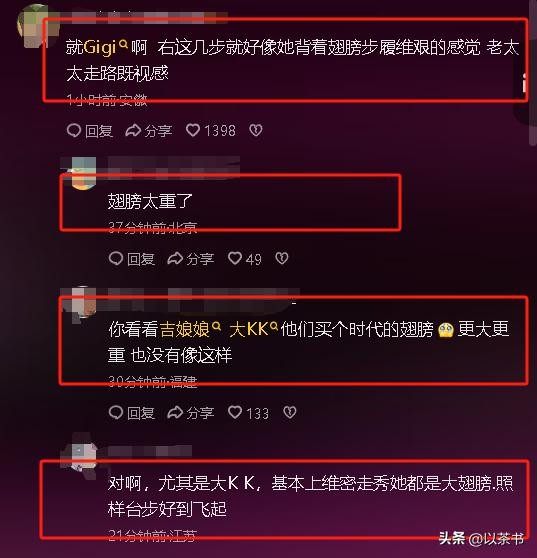The height and width of the screenshot is (558, 537).
Task: Reply to the 翅膀太重了 comment
Action: (x=132, y=259)
